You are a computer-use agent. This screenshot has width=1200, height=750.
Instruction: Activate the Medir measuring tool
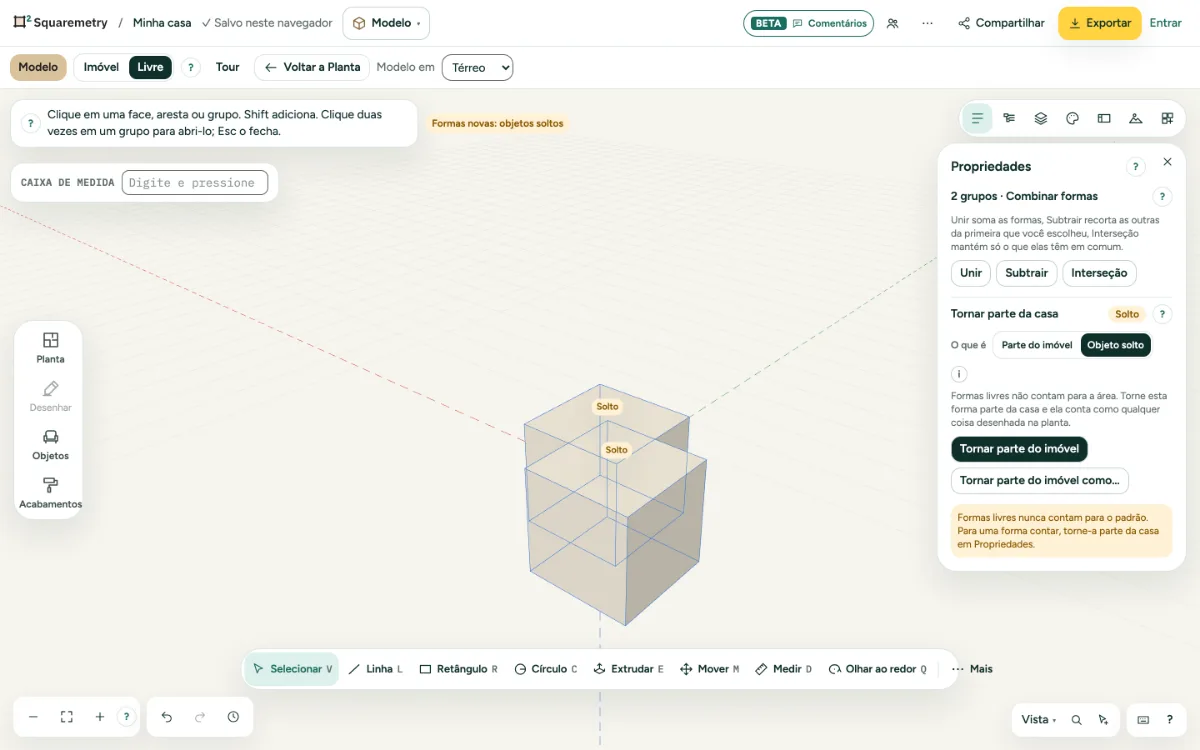pos(783,669)
